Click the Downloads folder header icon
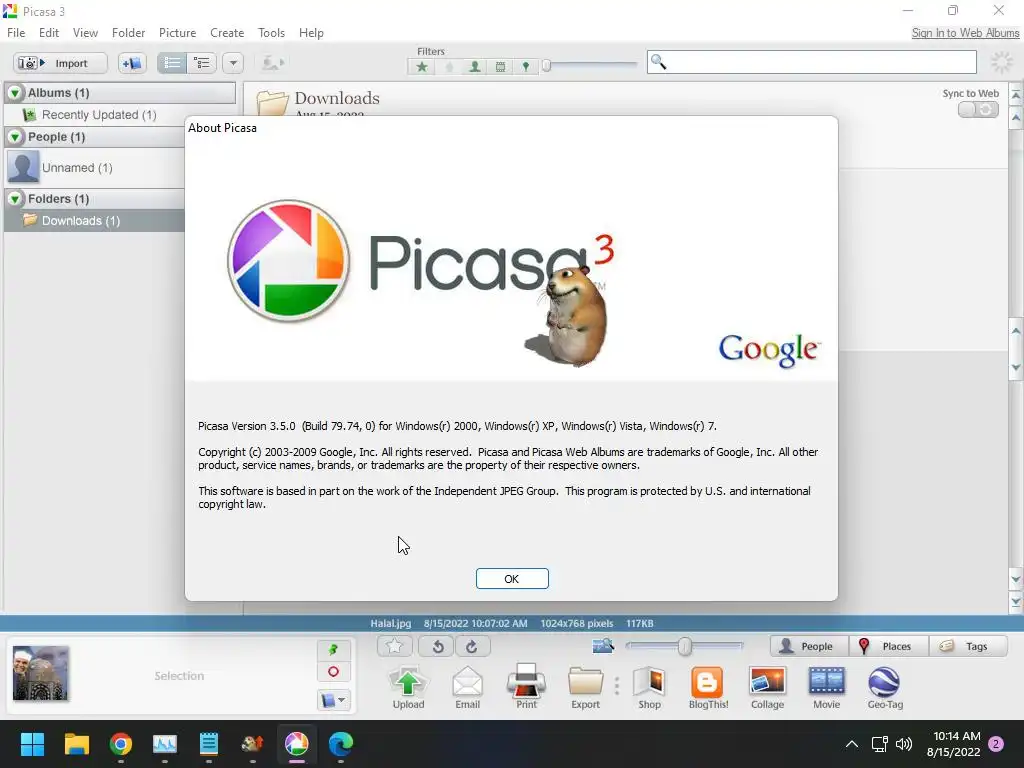Image resolution: width=1024 pixels, height=768 pixels. pyautogui.click(x=272, y=103)
